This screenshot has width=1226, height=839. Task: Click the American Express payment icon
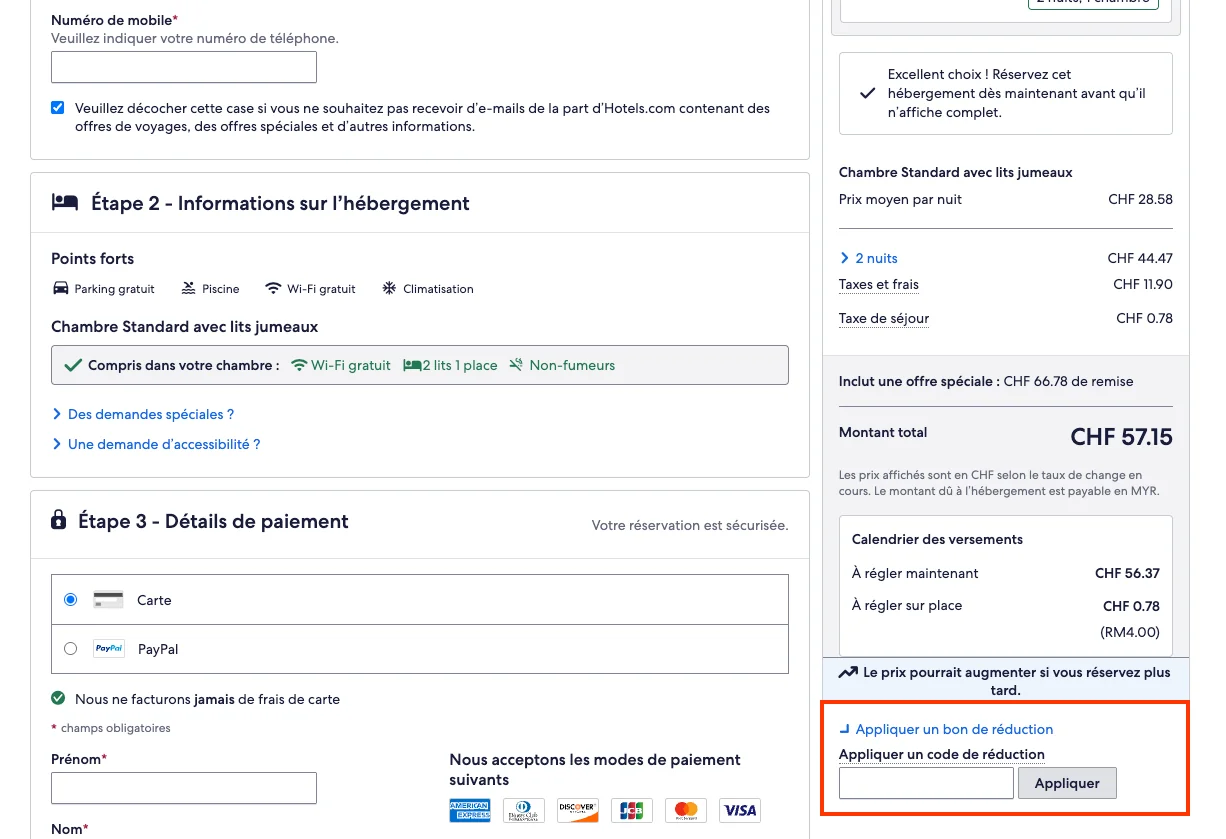tap(469, 810)
